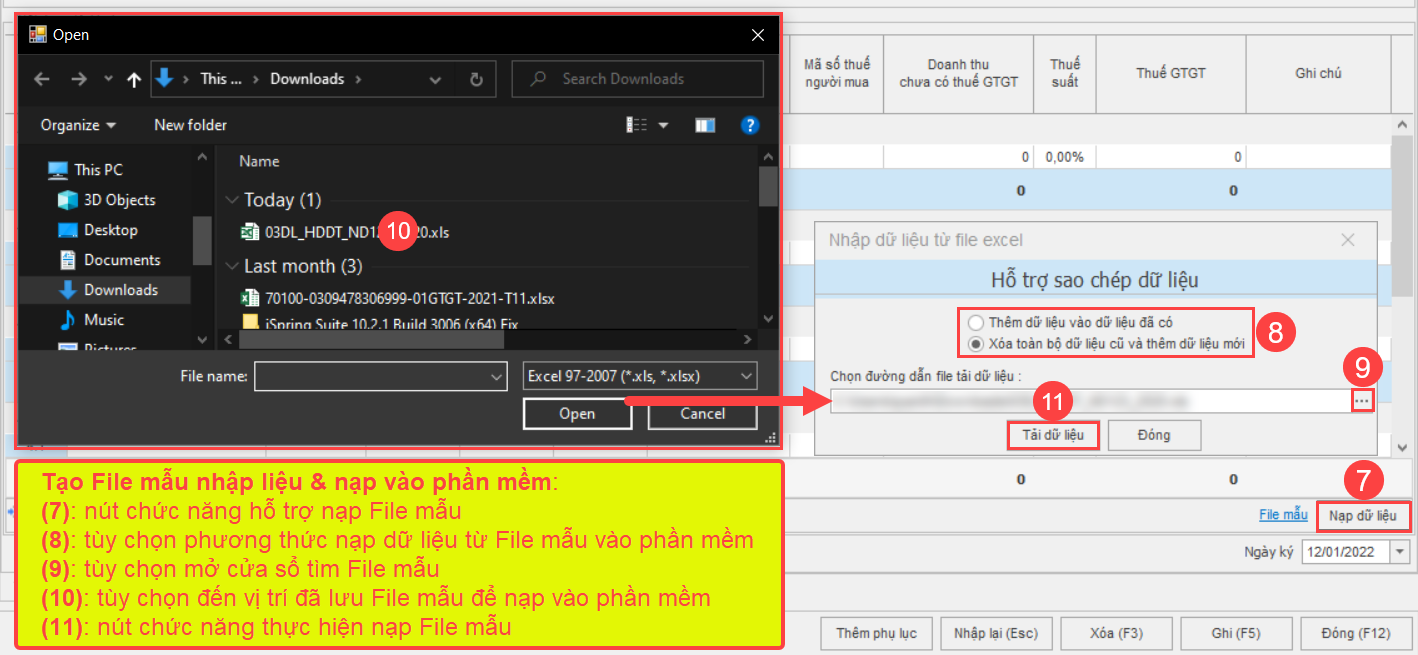Click the Ngày ký date field

(1346, 552)
